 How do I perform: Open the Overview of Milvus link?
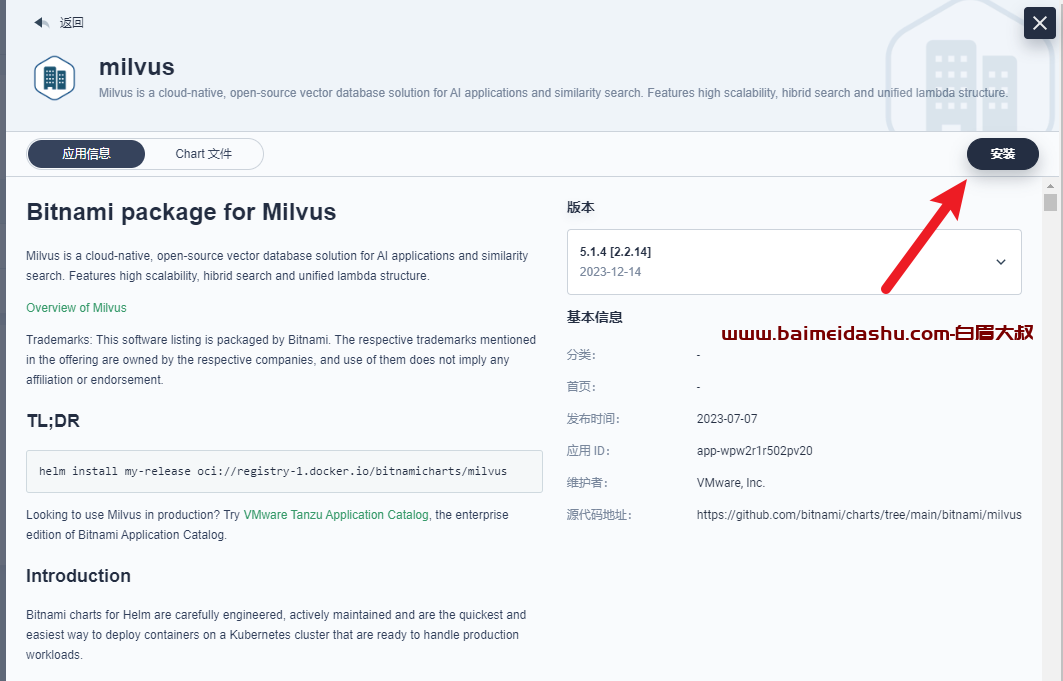(76, 308)
